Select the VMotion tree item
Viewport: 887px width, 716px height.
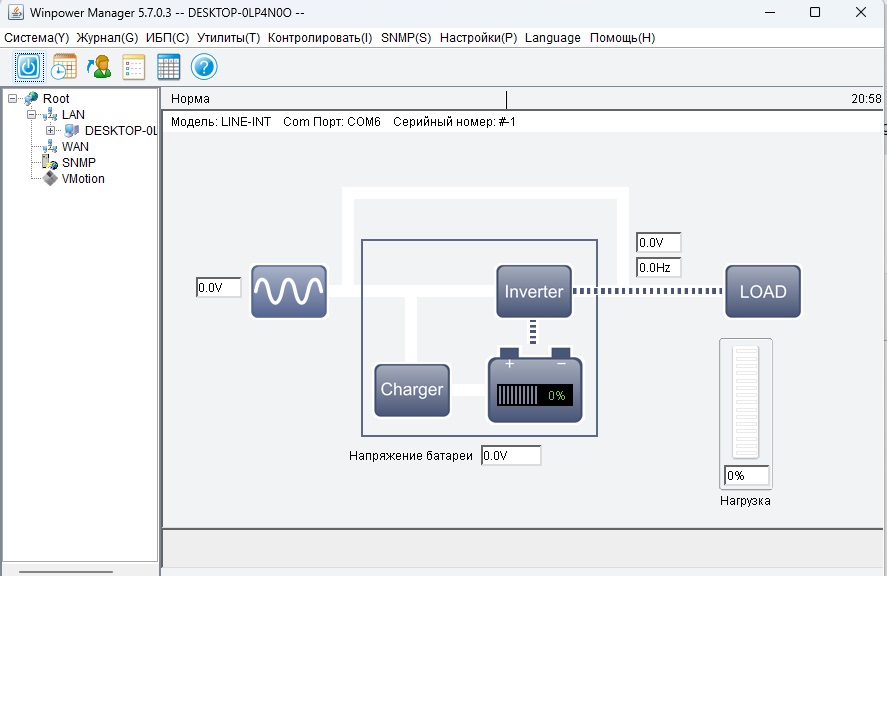83,178
